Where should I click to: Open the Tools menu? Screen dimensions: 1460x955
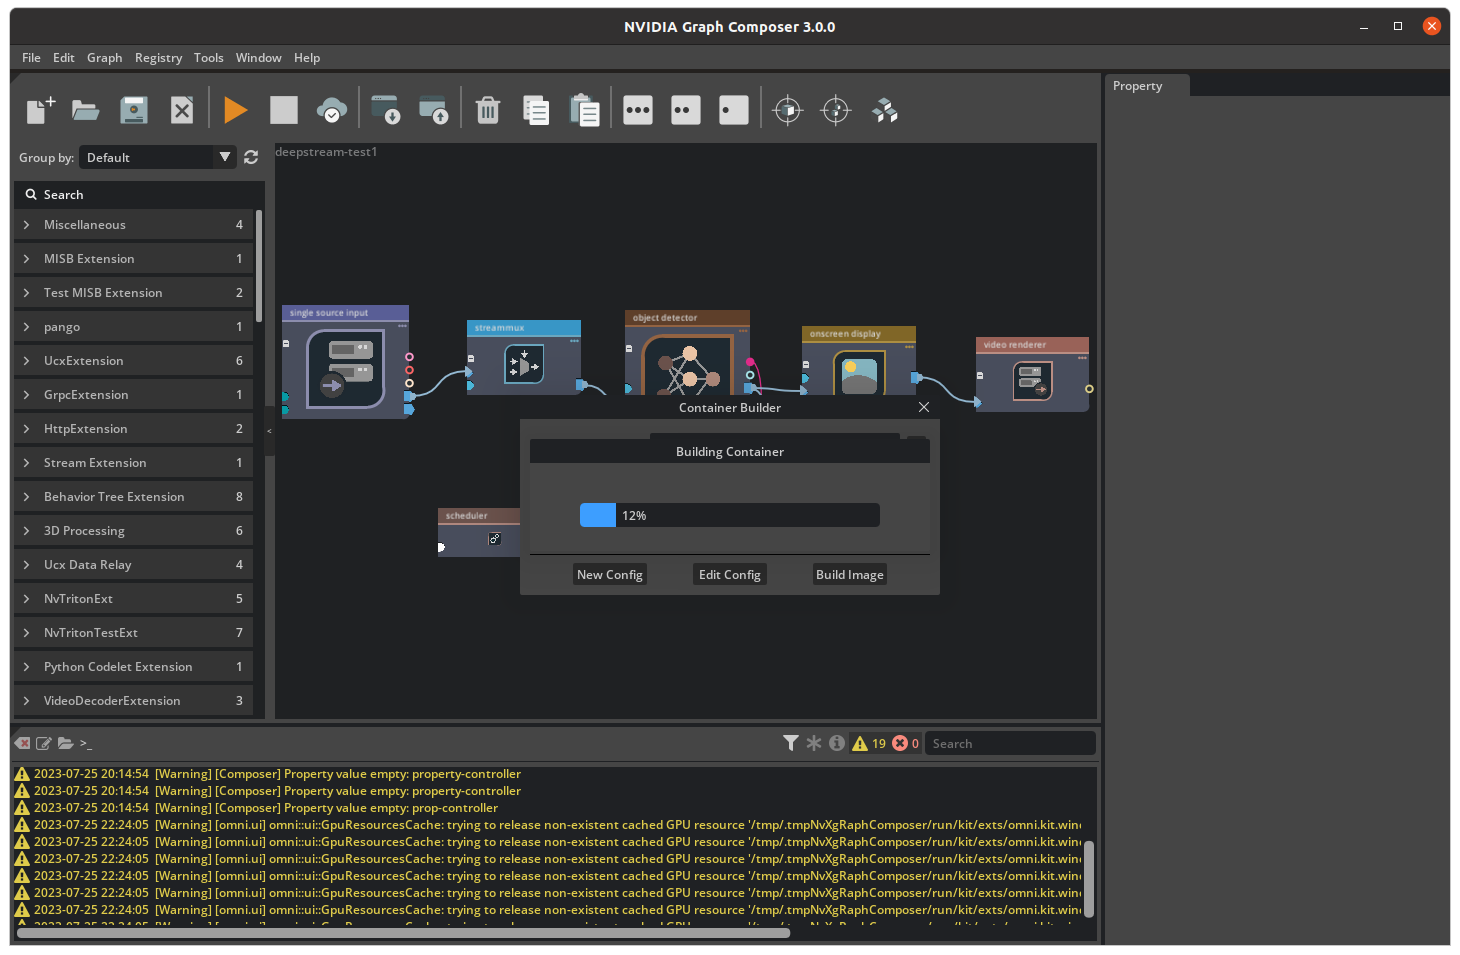(x=208, y=58)
